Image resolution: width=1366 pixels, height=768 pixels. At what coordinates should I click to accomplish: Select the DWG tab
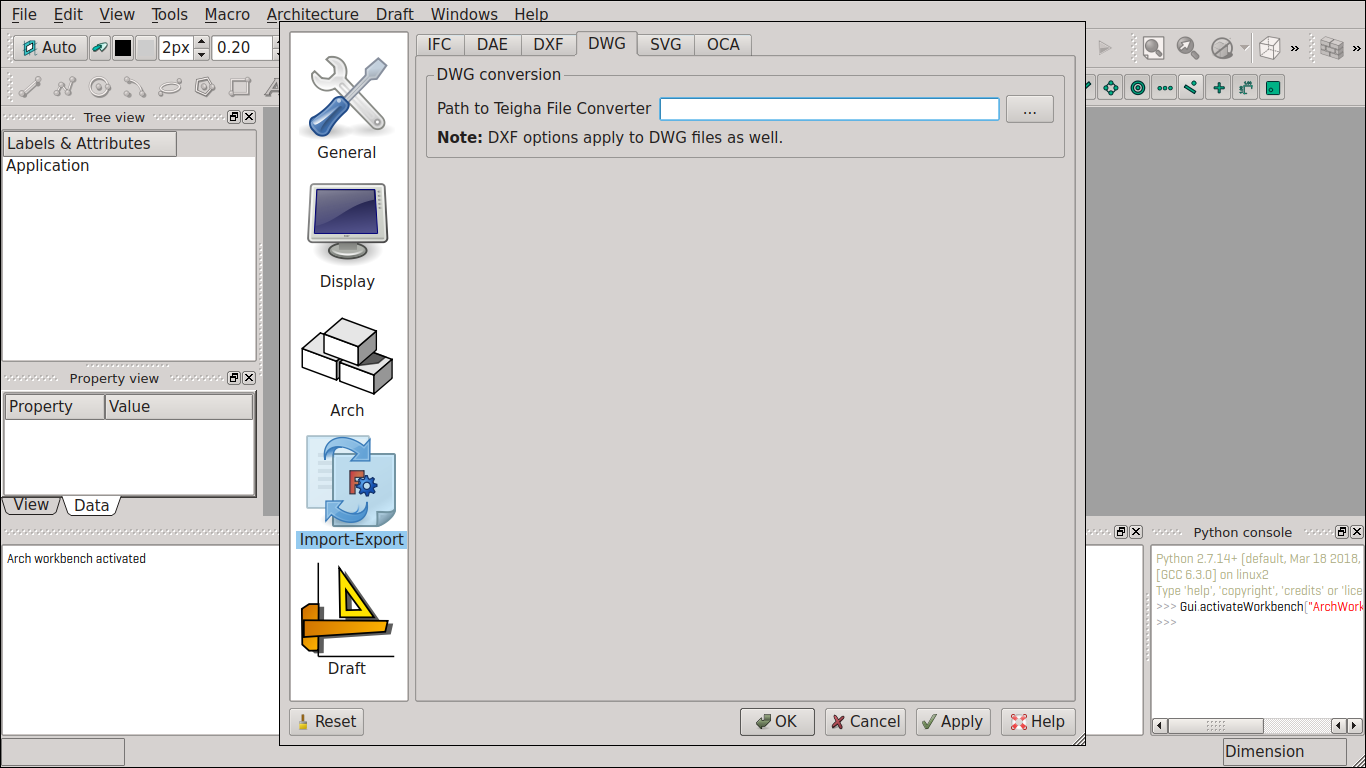pos(606,43)
